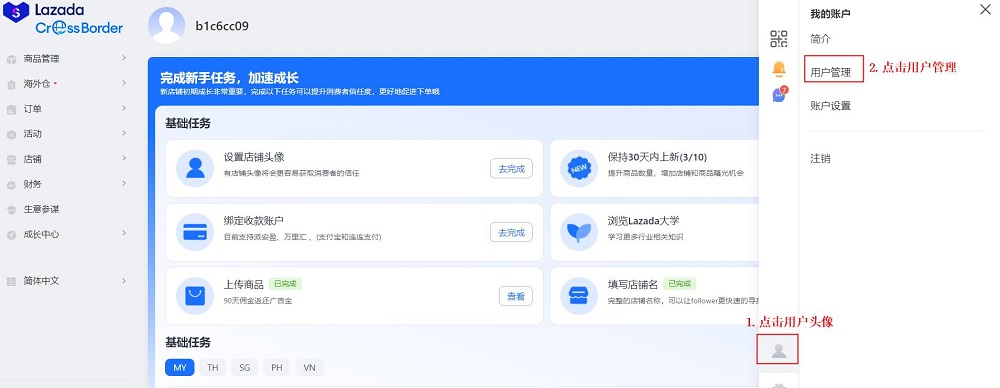Click the 绑定收款账户 card icon
Viewport: 1000px width, 388px height.
point(195,232)
